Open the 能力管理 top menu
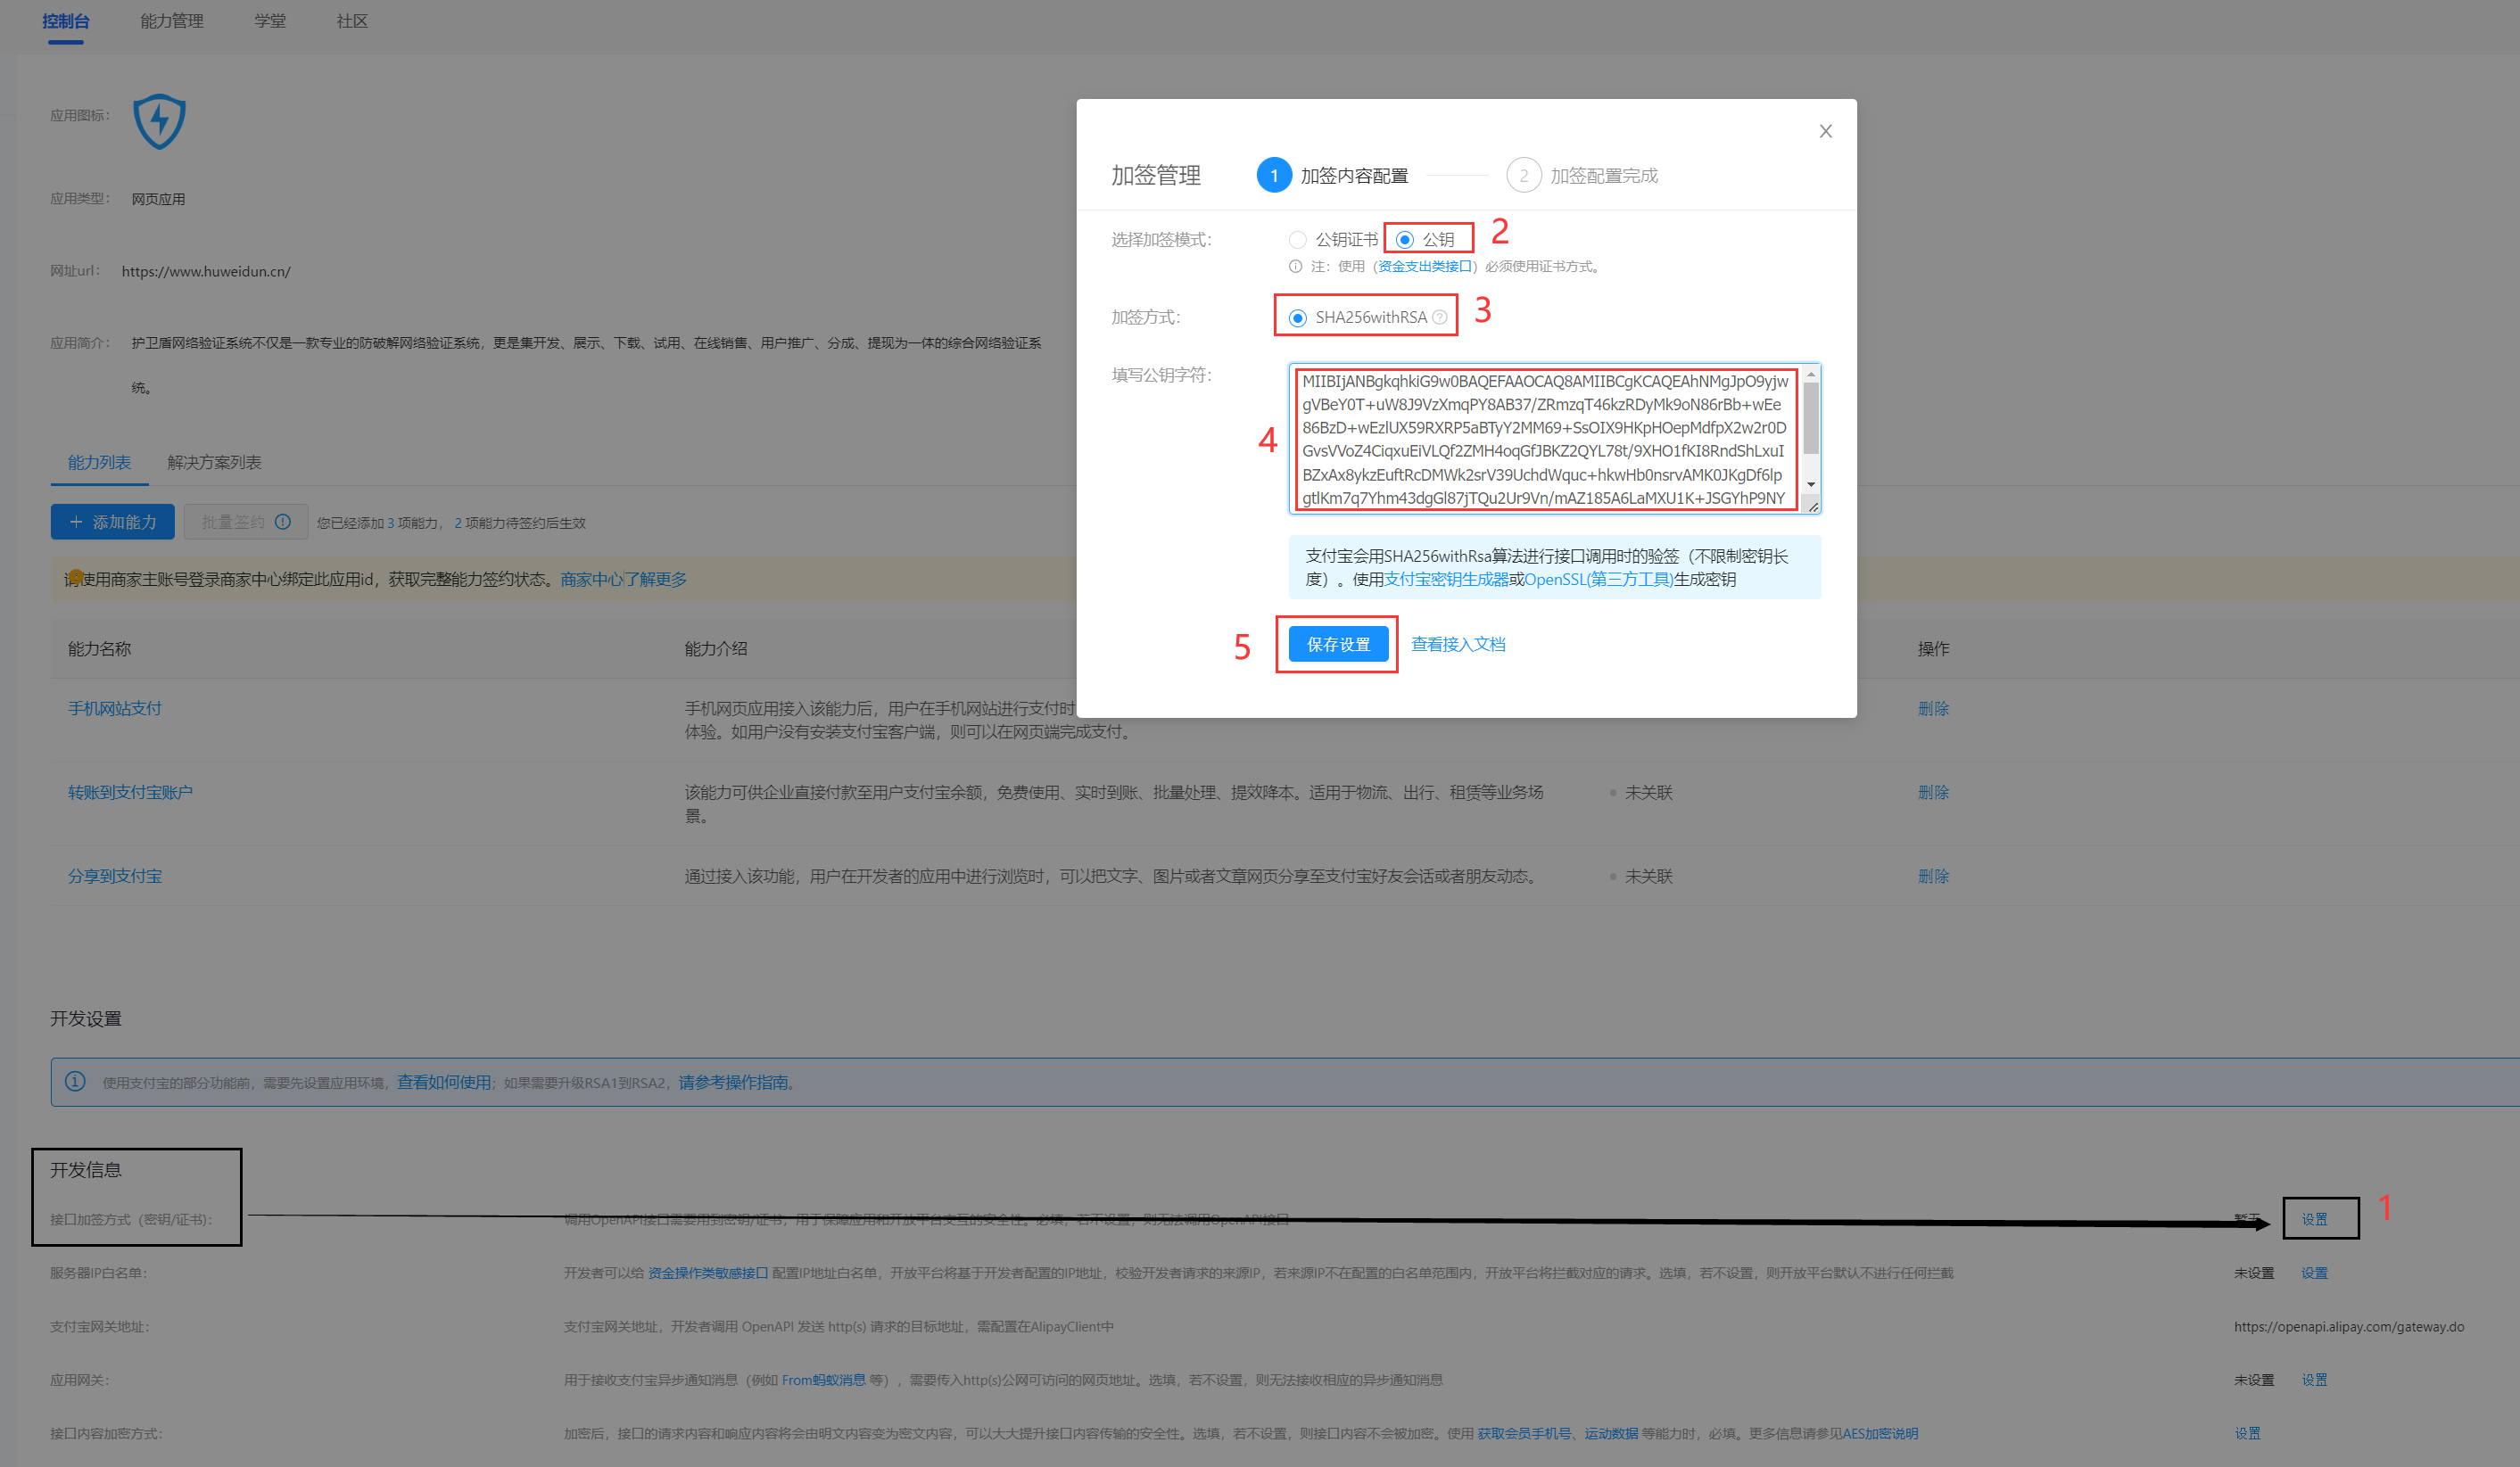This screenshot has width=2520, height=1467. tap(172, 21)
